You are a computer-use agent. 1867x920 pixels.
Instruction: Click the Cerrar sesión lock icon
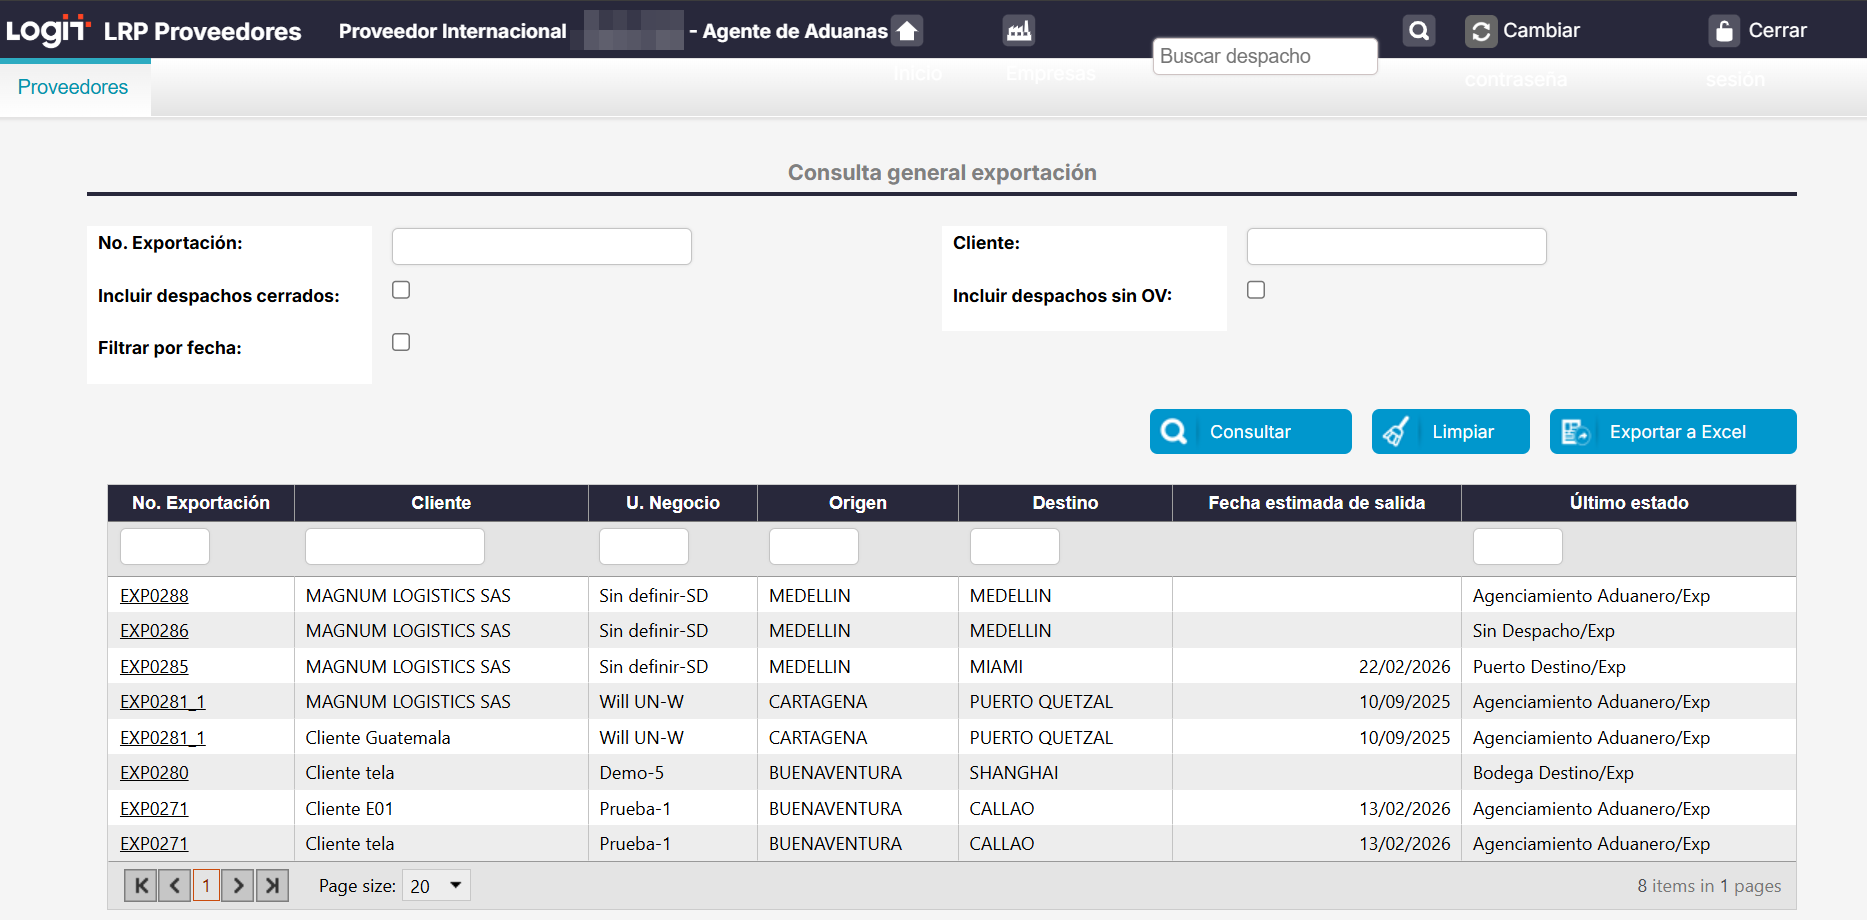click(x=1724, y=31)
